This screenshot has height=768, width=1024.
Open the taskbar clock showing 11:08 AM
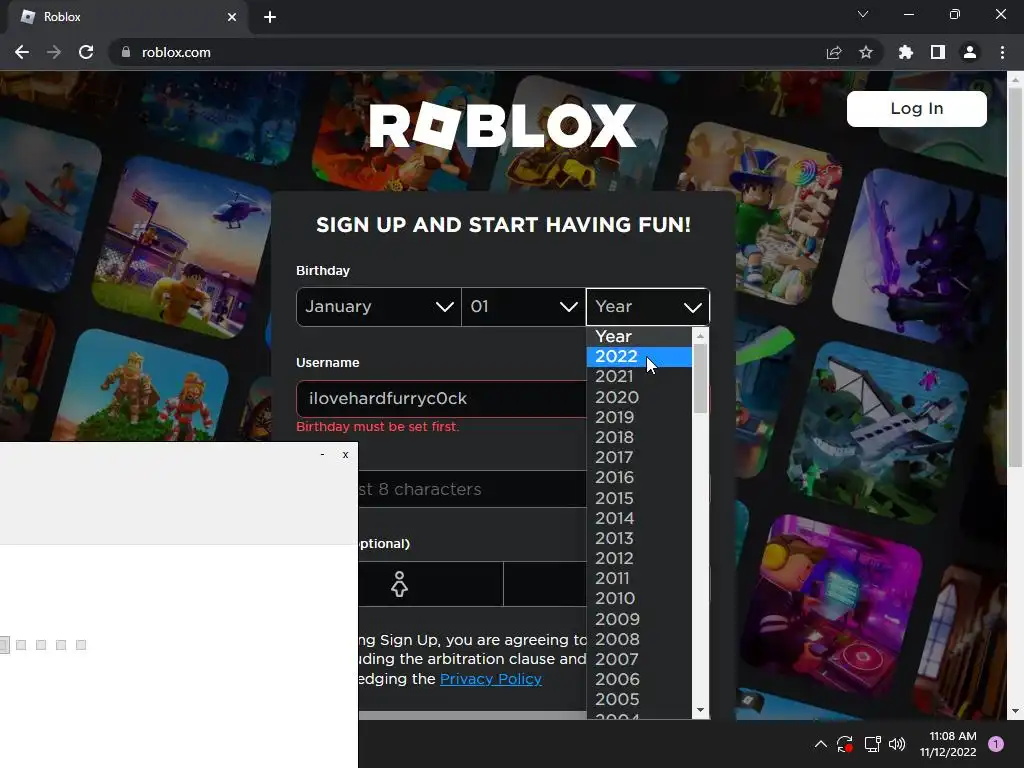(948, 744)
